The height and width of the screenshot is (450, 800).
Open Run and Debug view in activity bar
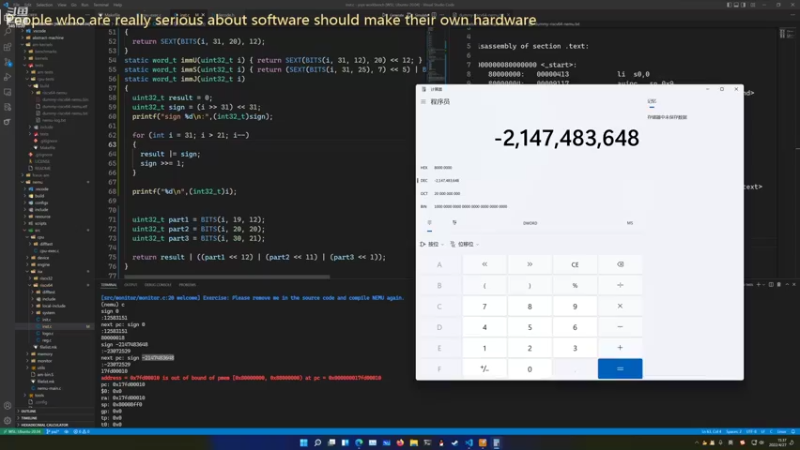(x=7, y=77)
